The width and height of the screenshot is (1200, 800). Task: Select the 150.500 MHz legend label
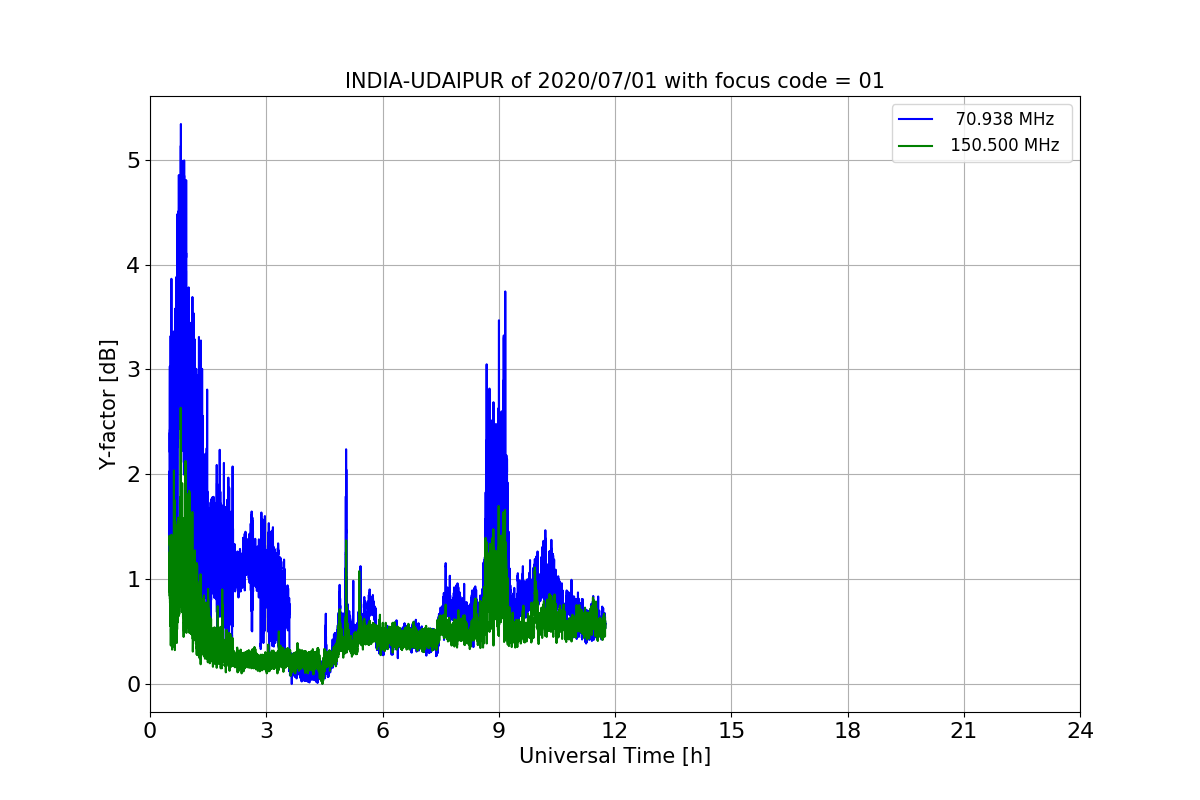(x=1004, y=145)
